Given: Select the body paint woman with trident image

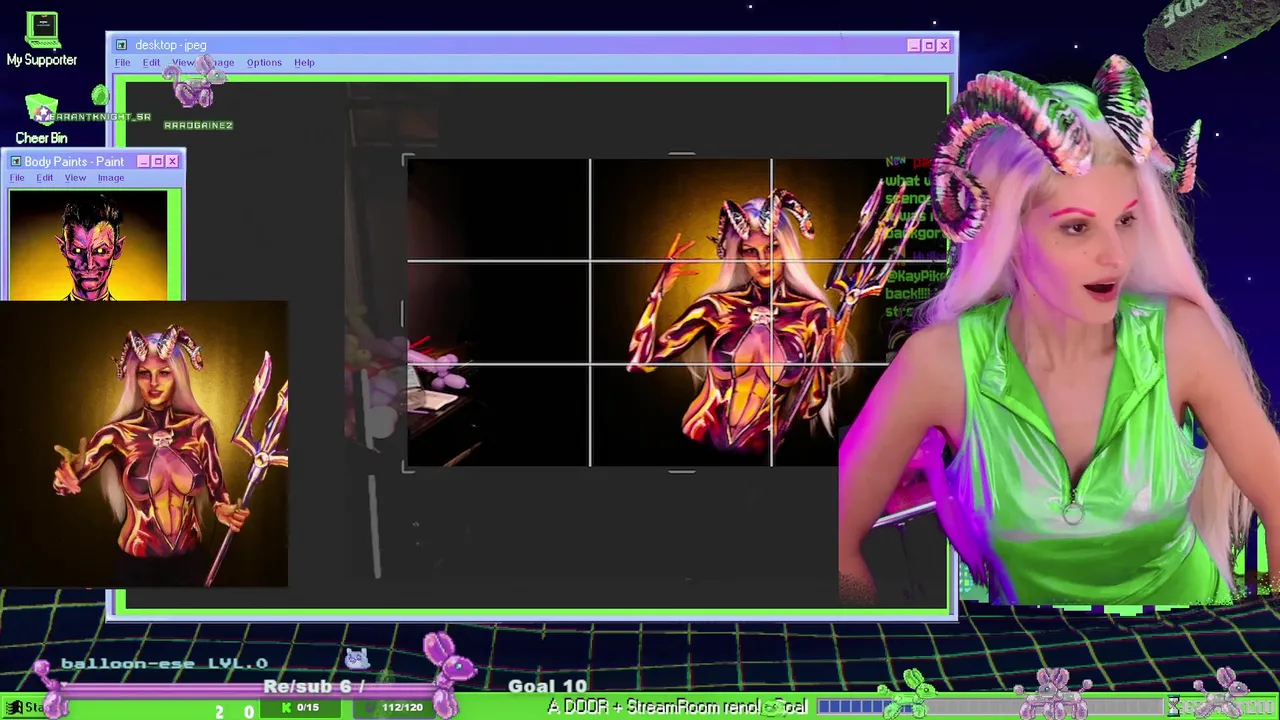Looking at the screenshot, I should point(144,444).
